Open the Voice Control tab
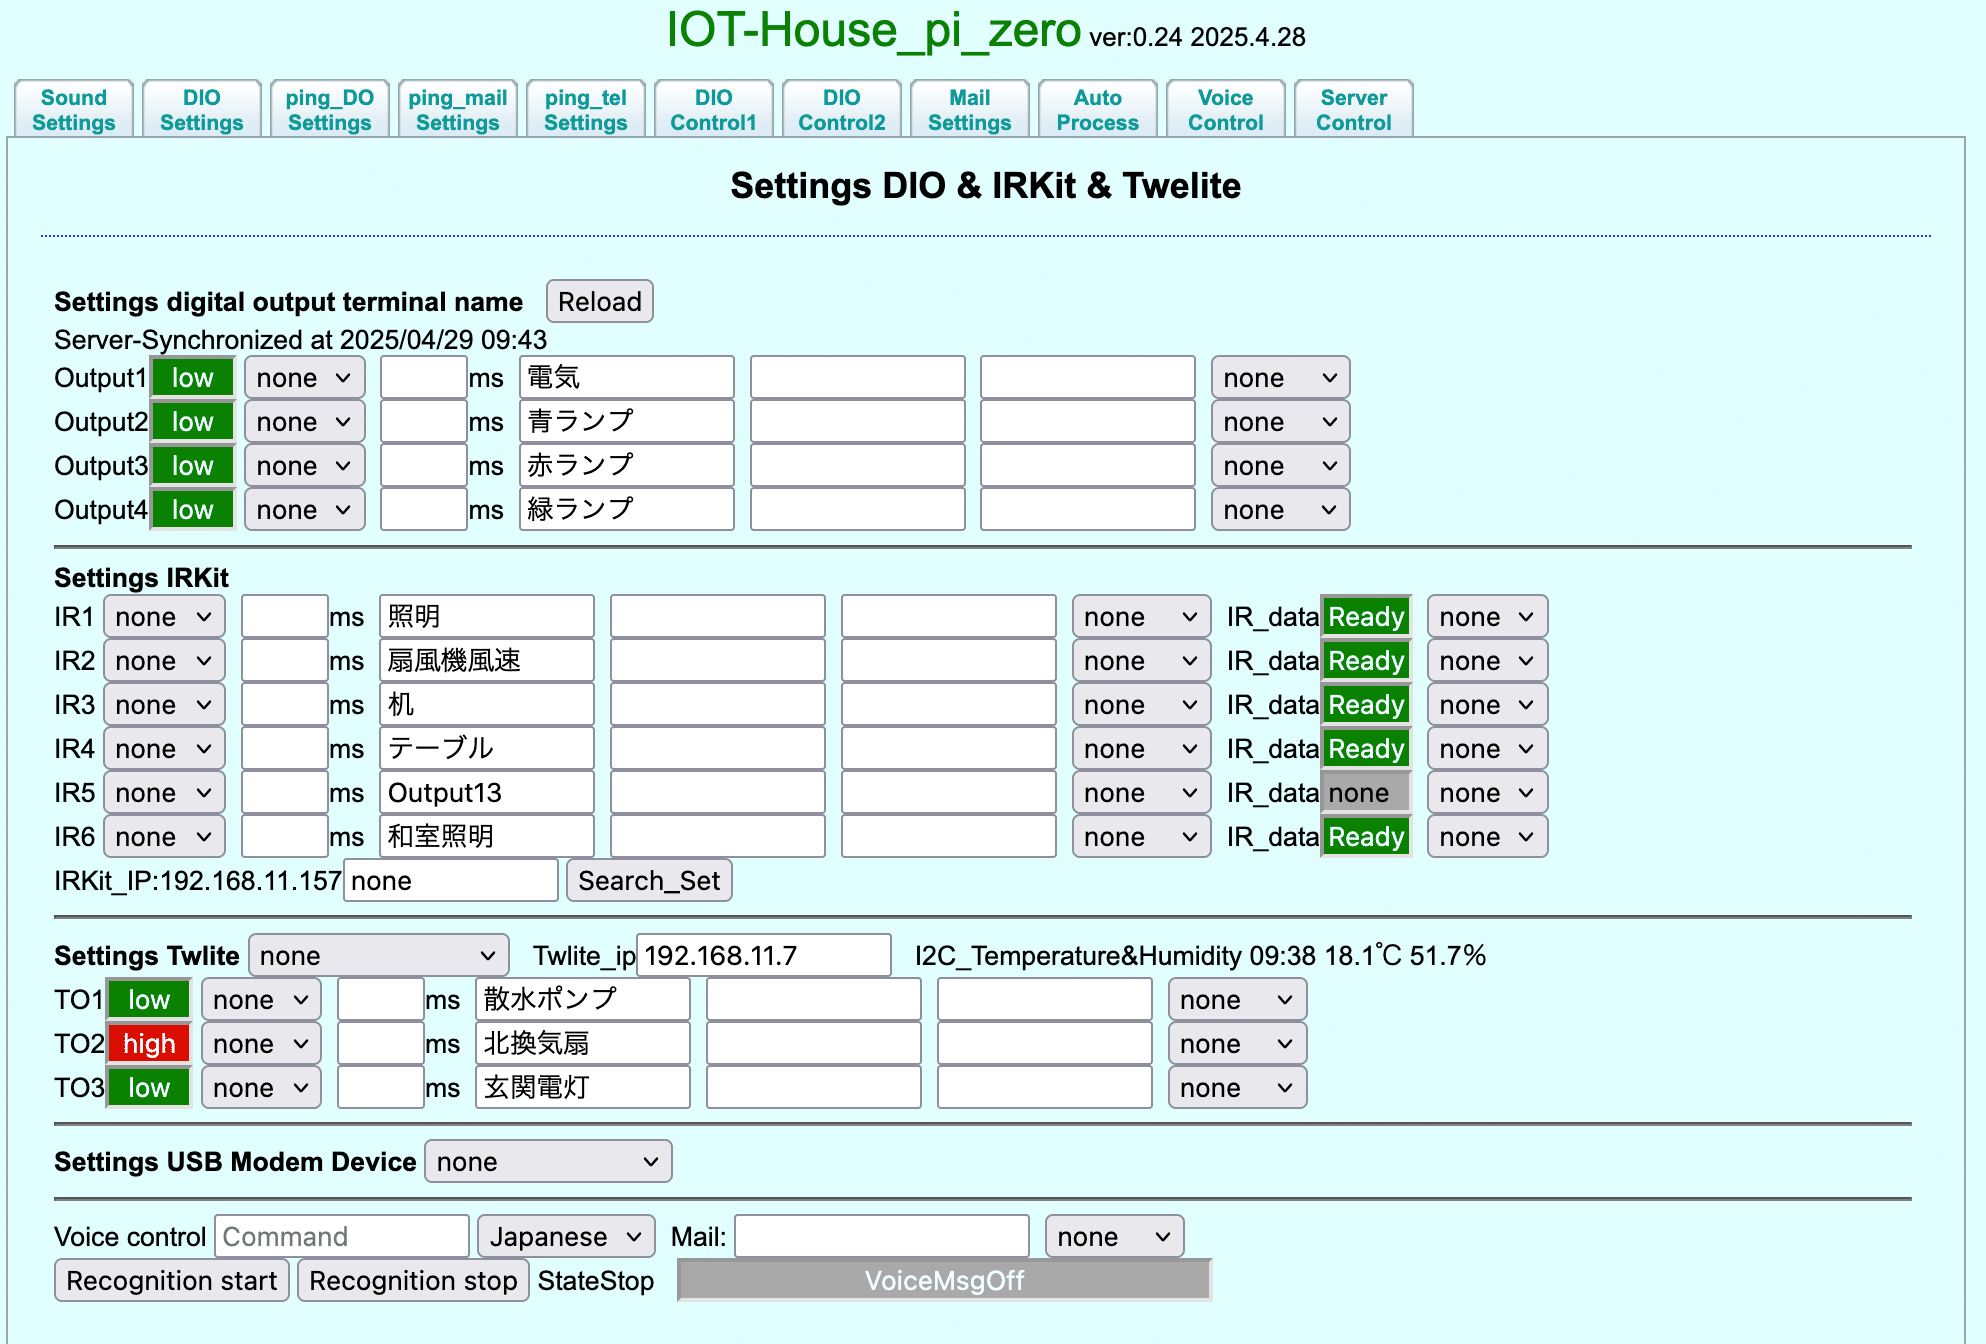The image size is (1986, 1344). click(x=1225, y=110)
